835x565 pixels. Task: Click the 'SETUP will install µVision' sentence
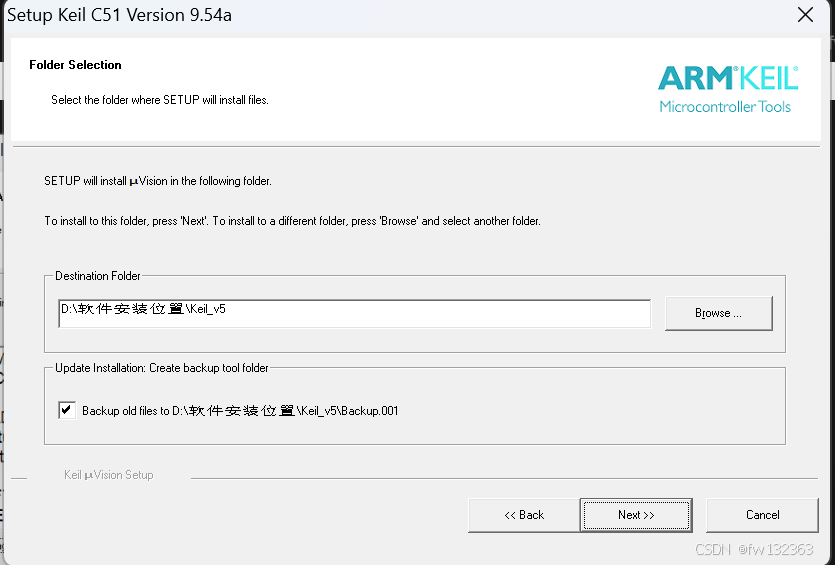tap(158, 181)
